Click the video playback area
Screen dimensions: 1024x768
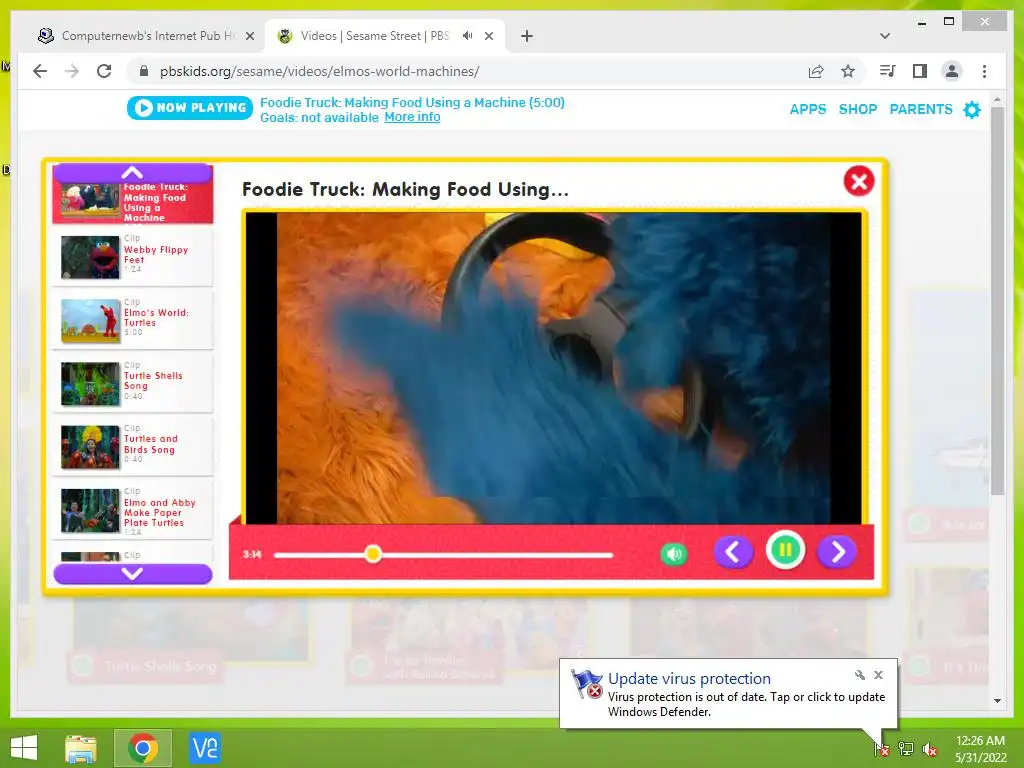click(x=553, y=368)
